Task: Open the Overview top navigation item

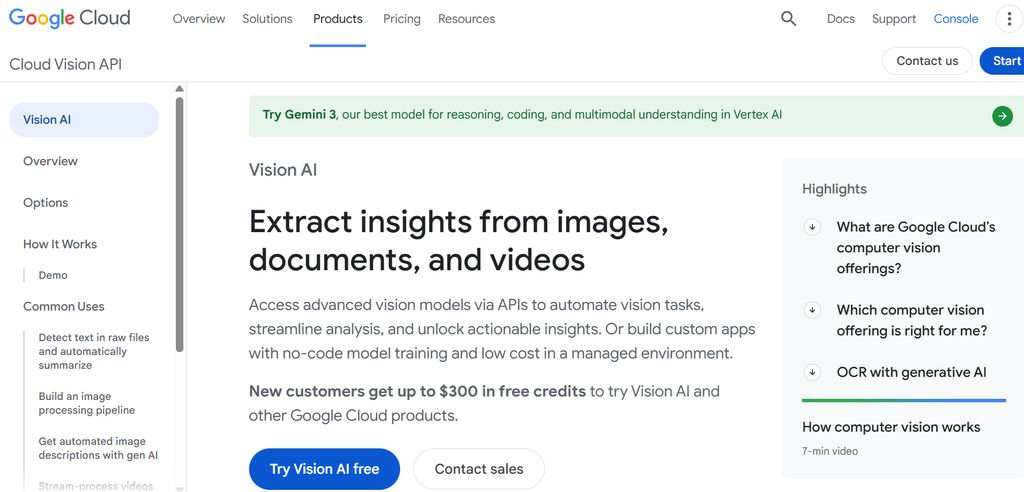Action: 199,19
